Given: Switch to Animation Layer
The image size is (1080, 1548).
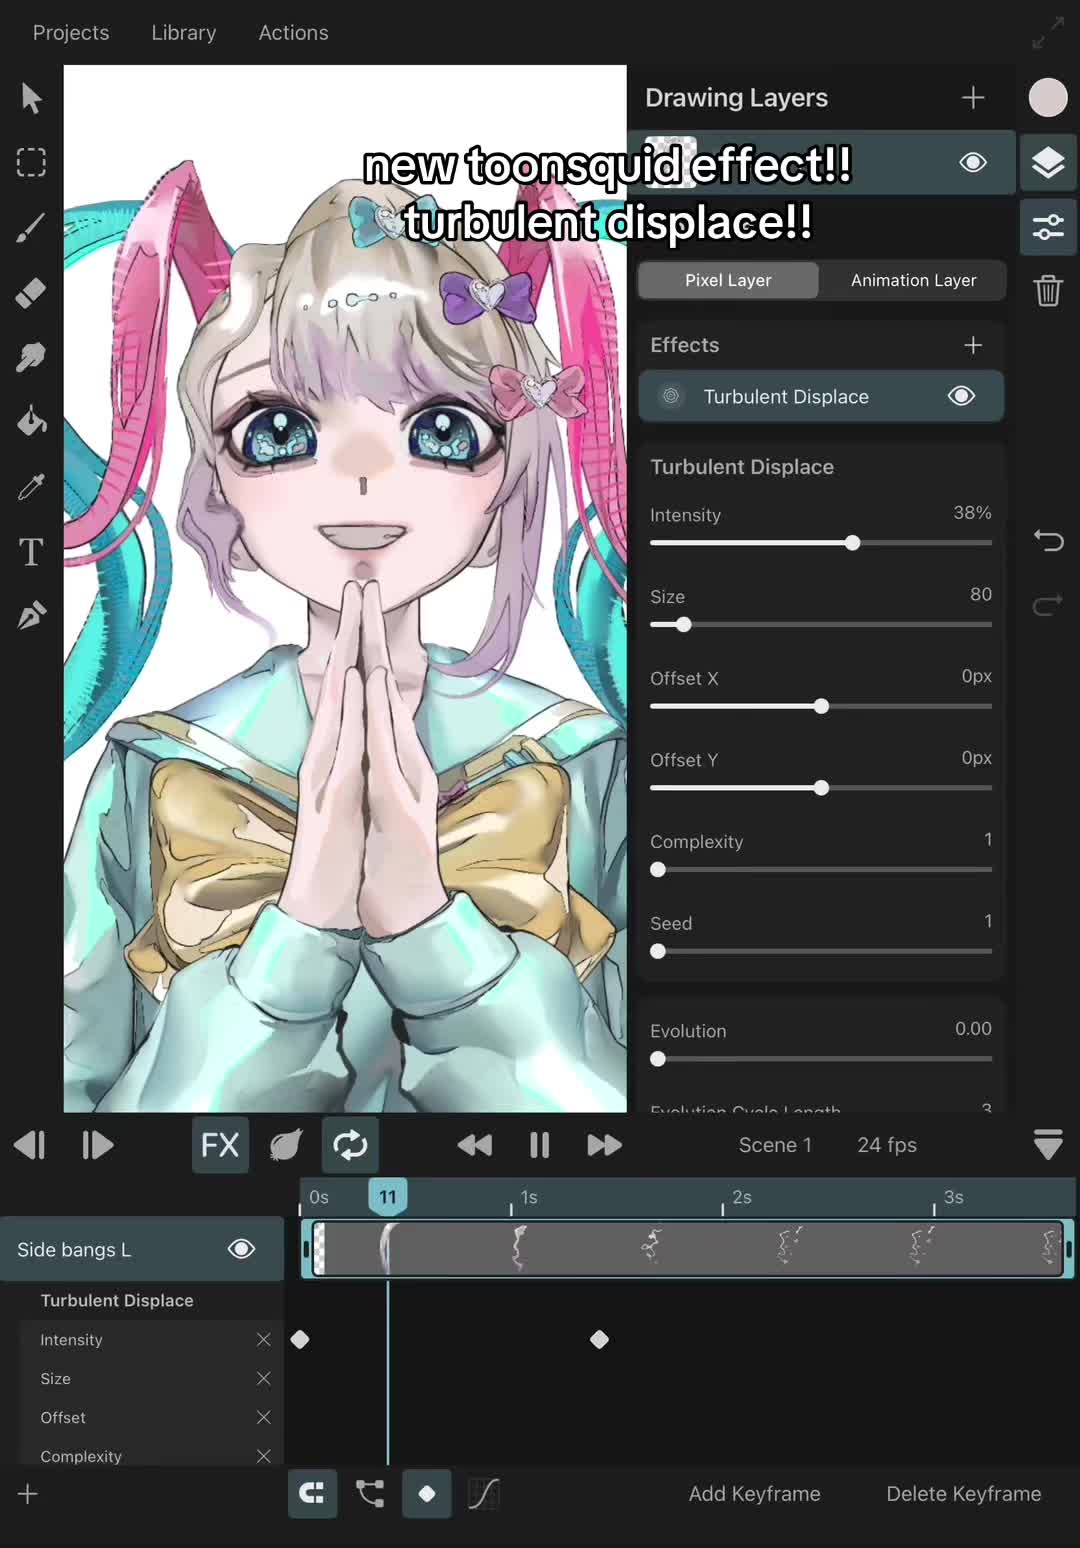Looking at the screenshot, I should tap(913, 280).
